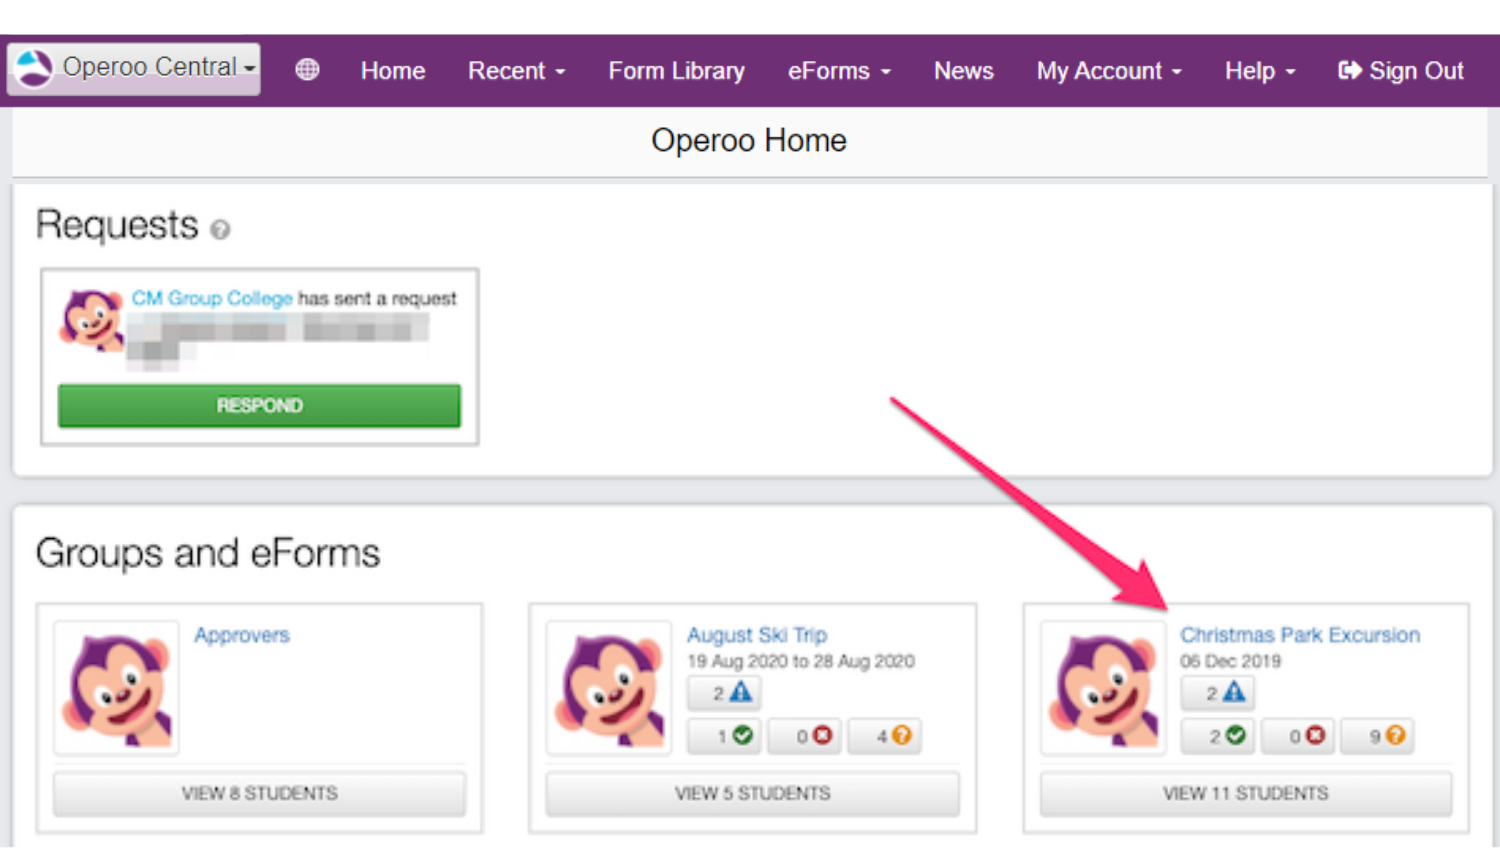Click the help question mark beside Requests

coord(220,230)
